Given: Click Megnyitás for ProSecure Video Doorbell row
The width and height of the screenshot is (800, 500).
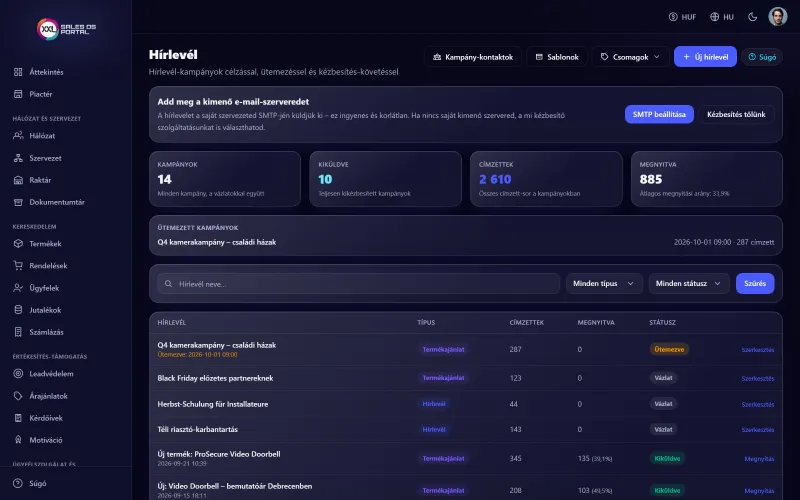Looking at the screenshot, I should 759,459.
